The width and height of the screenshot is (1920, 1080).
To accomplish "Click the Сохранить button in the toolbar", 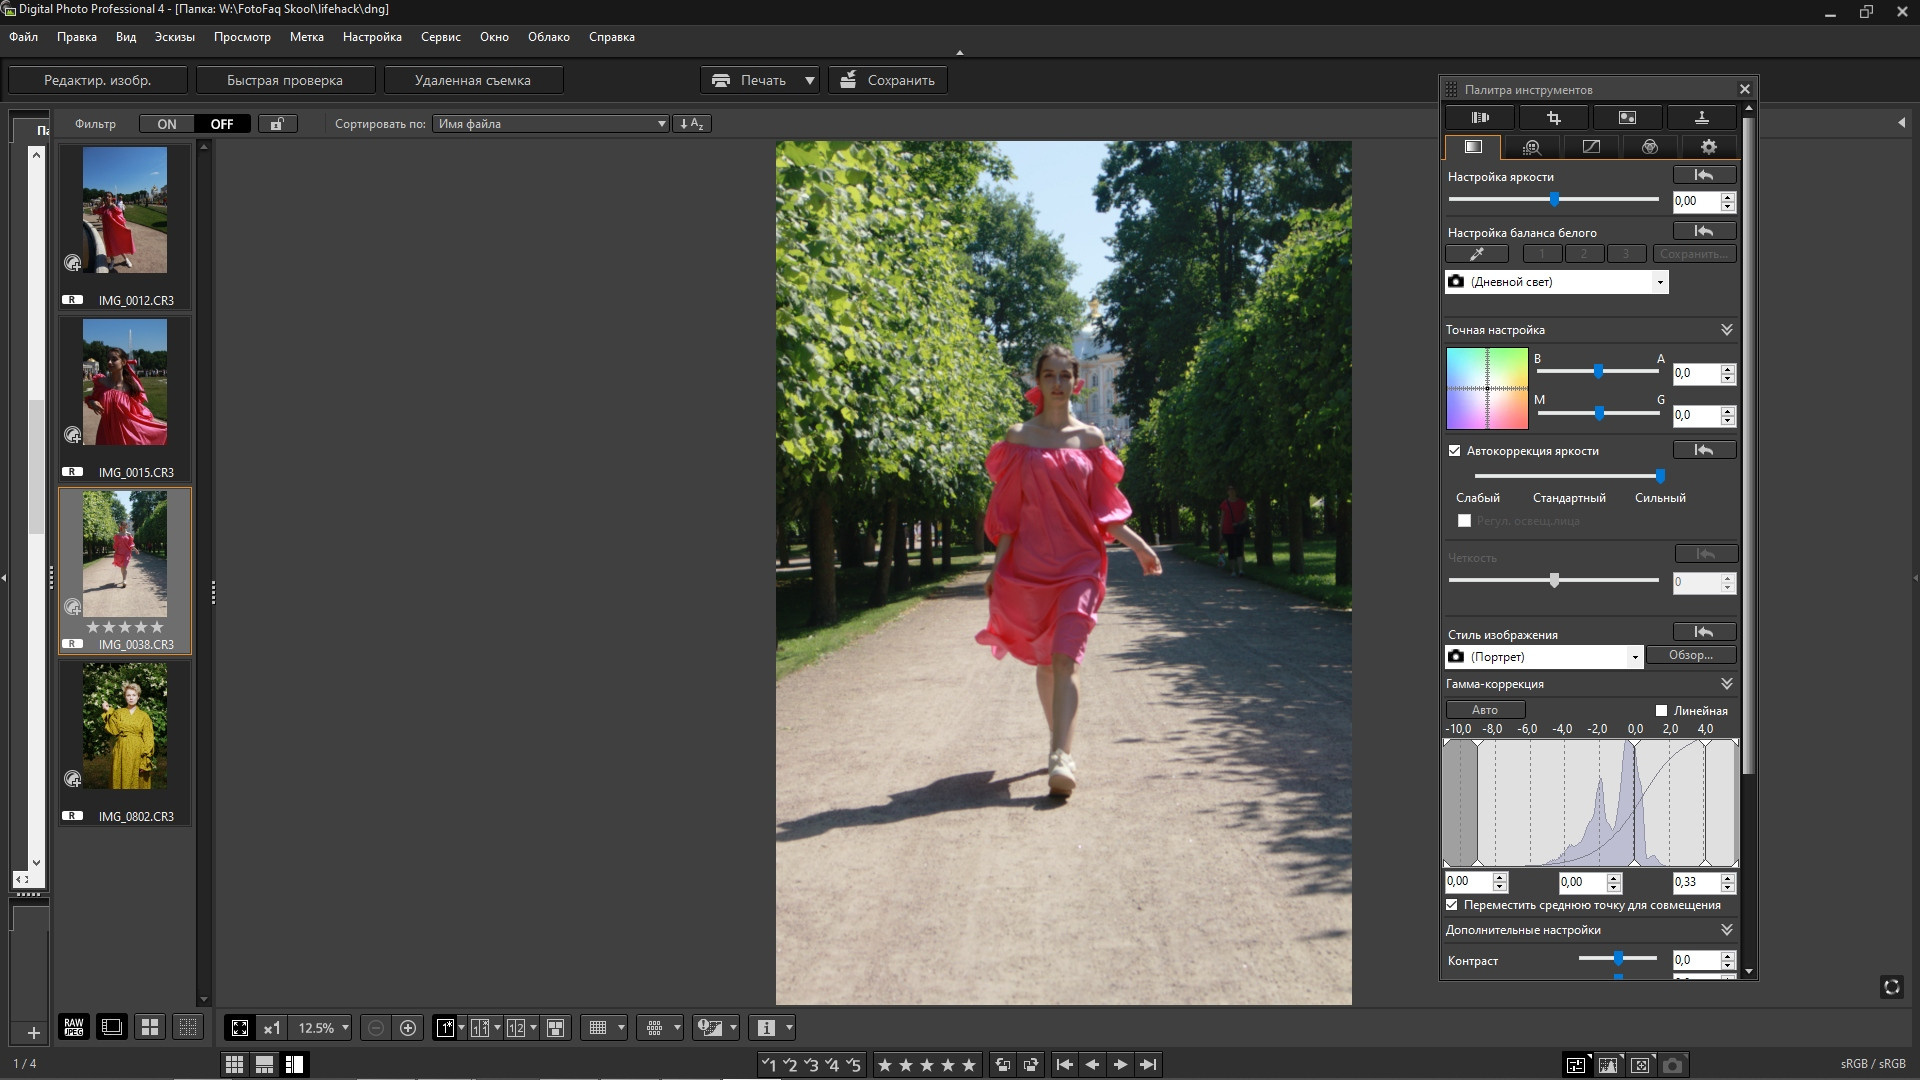I will [x=887, y=80].
